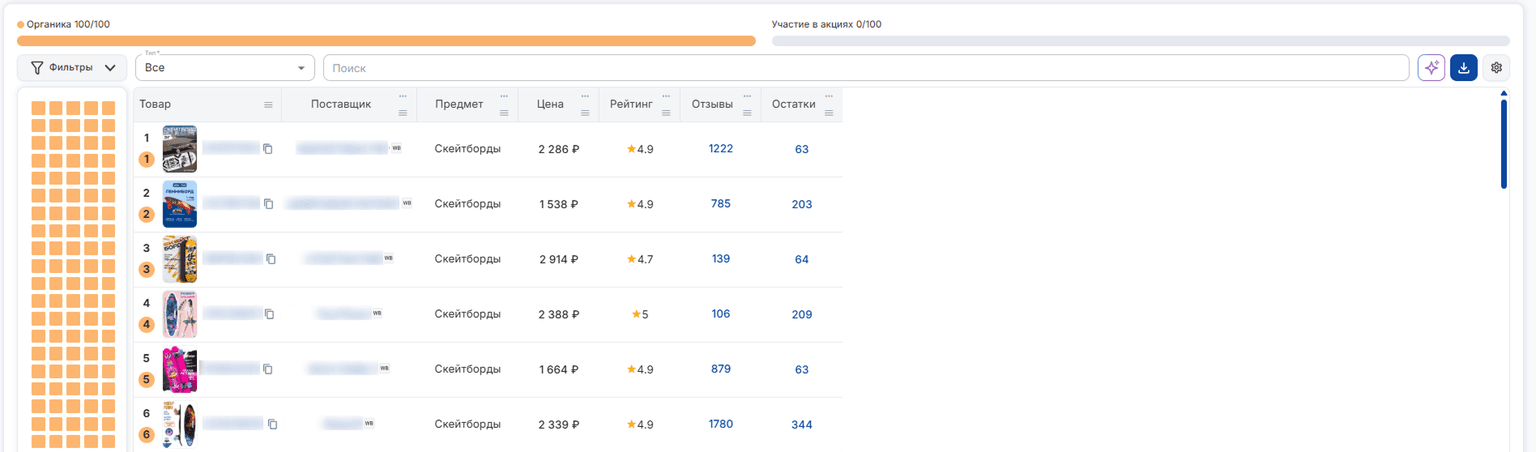Click orange position badge 3
The width and height of the screenshot is (1536, 452).
point(146,269)
